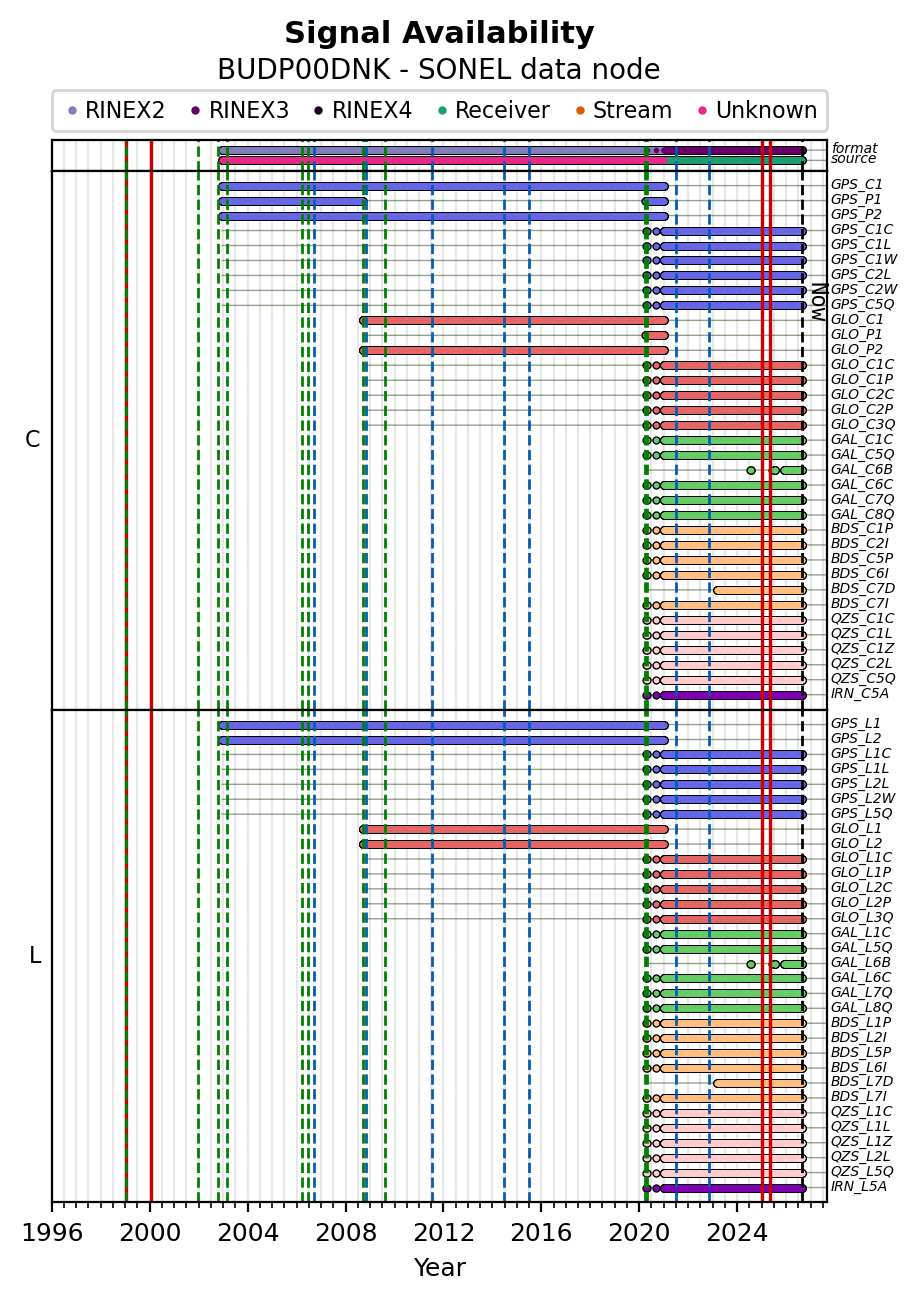Click the Now marker label

818,301
